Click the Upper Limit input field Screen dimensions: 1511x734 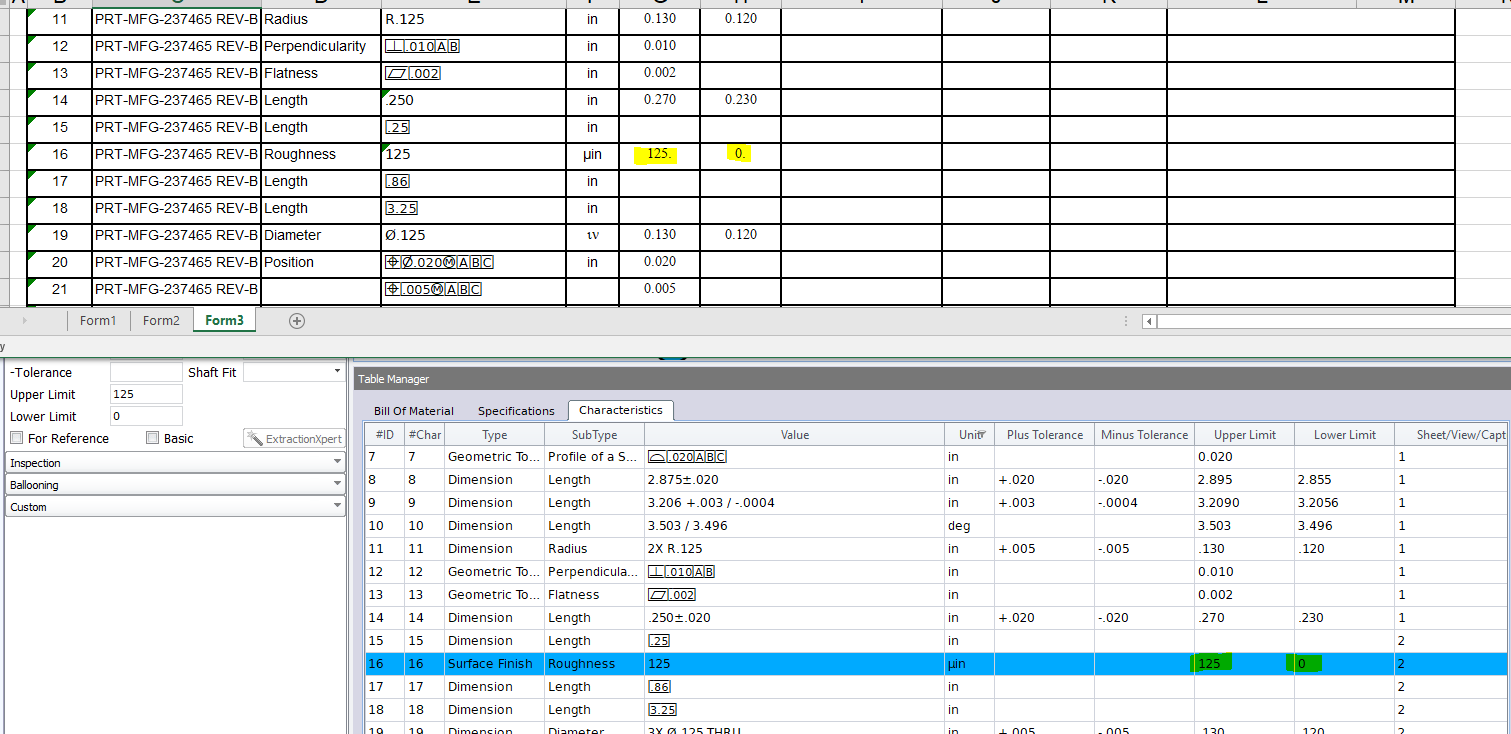[x=146, y=394]
